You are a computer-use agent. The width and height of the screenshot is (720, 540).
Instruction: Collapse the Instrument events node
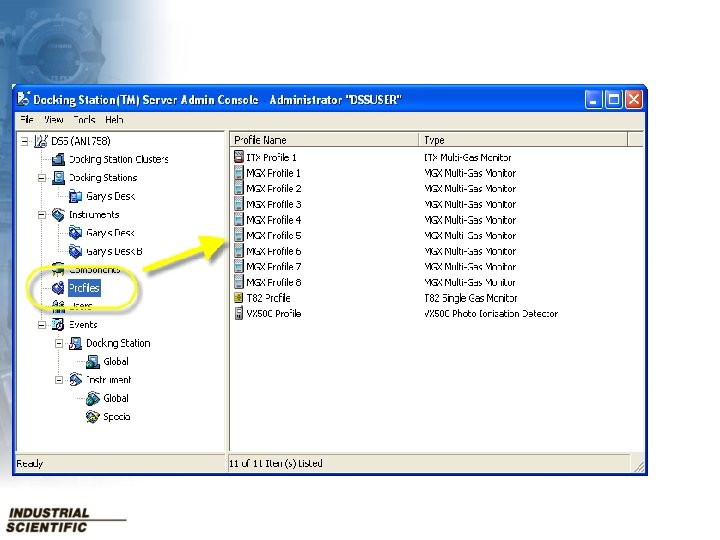tap(59, 380)
